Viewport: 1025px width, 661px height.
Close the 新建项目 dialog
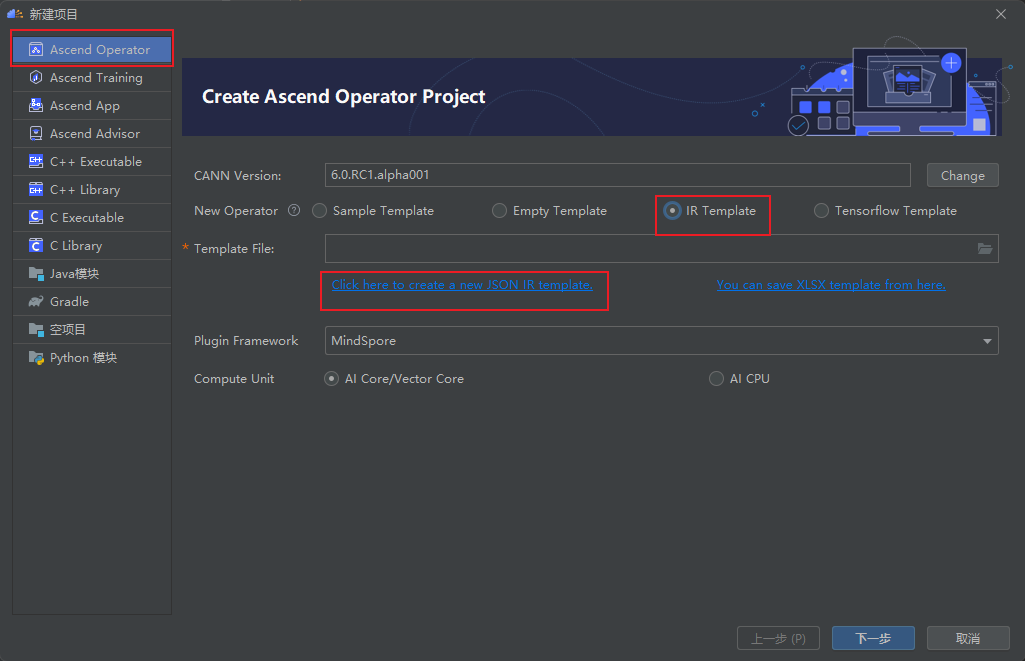1001,14
